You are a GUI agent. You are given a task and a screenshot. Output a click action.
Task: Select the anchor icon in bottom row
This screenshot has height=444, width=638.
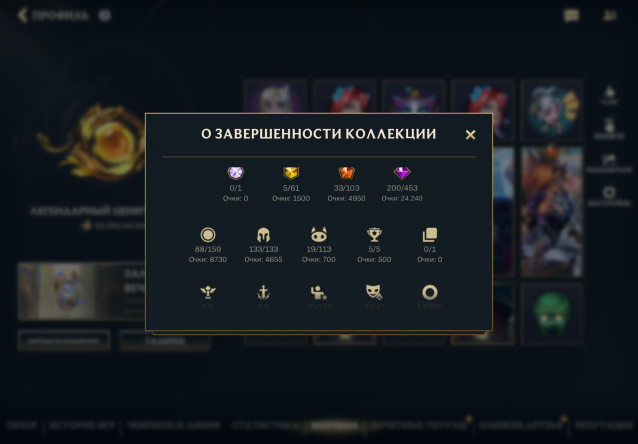(263, 292)
